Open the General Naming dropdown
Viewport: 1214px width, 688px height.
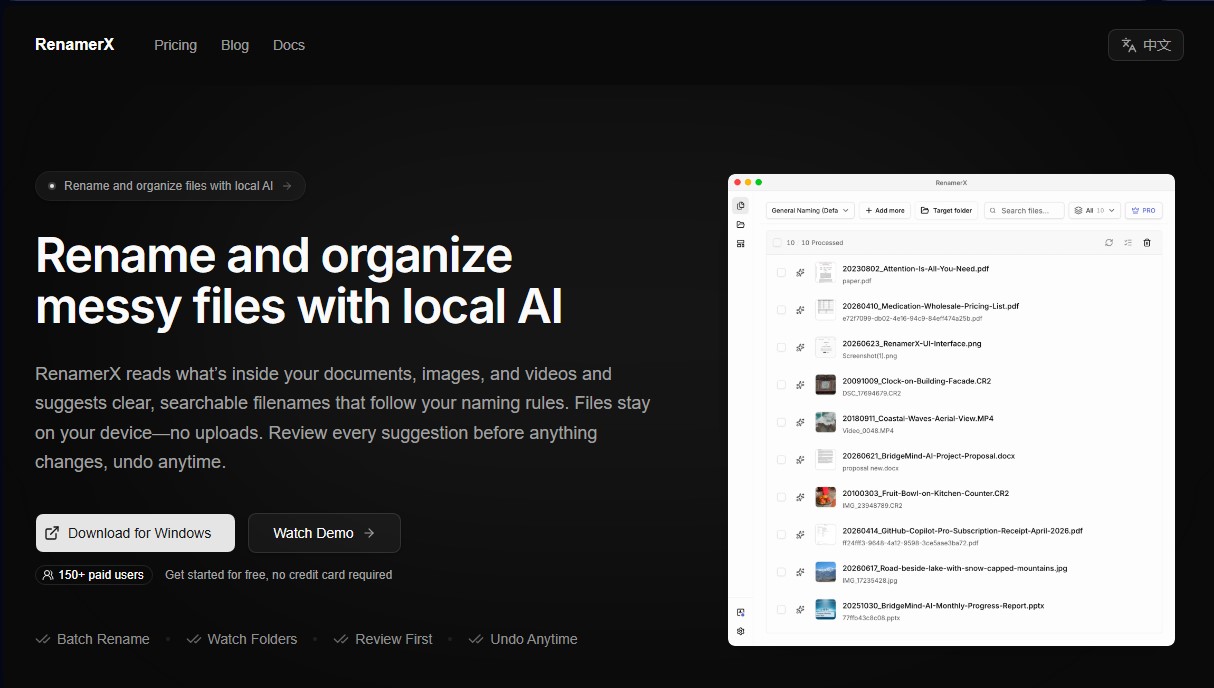coord(810,210)
